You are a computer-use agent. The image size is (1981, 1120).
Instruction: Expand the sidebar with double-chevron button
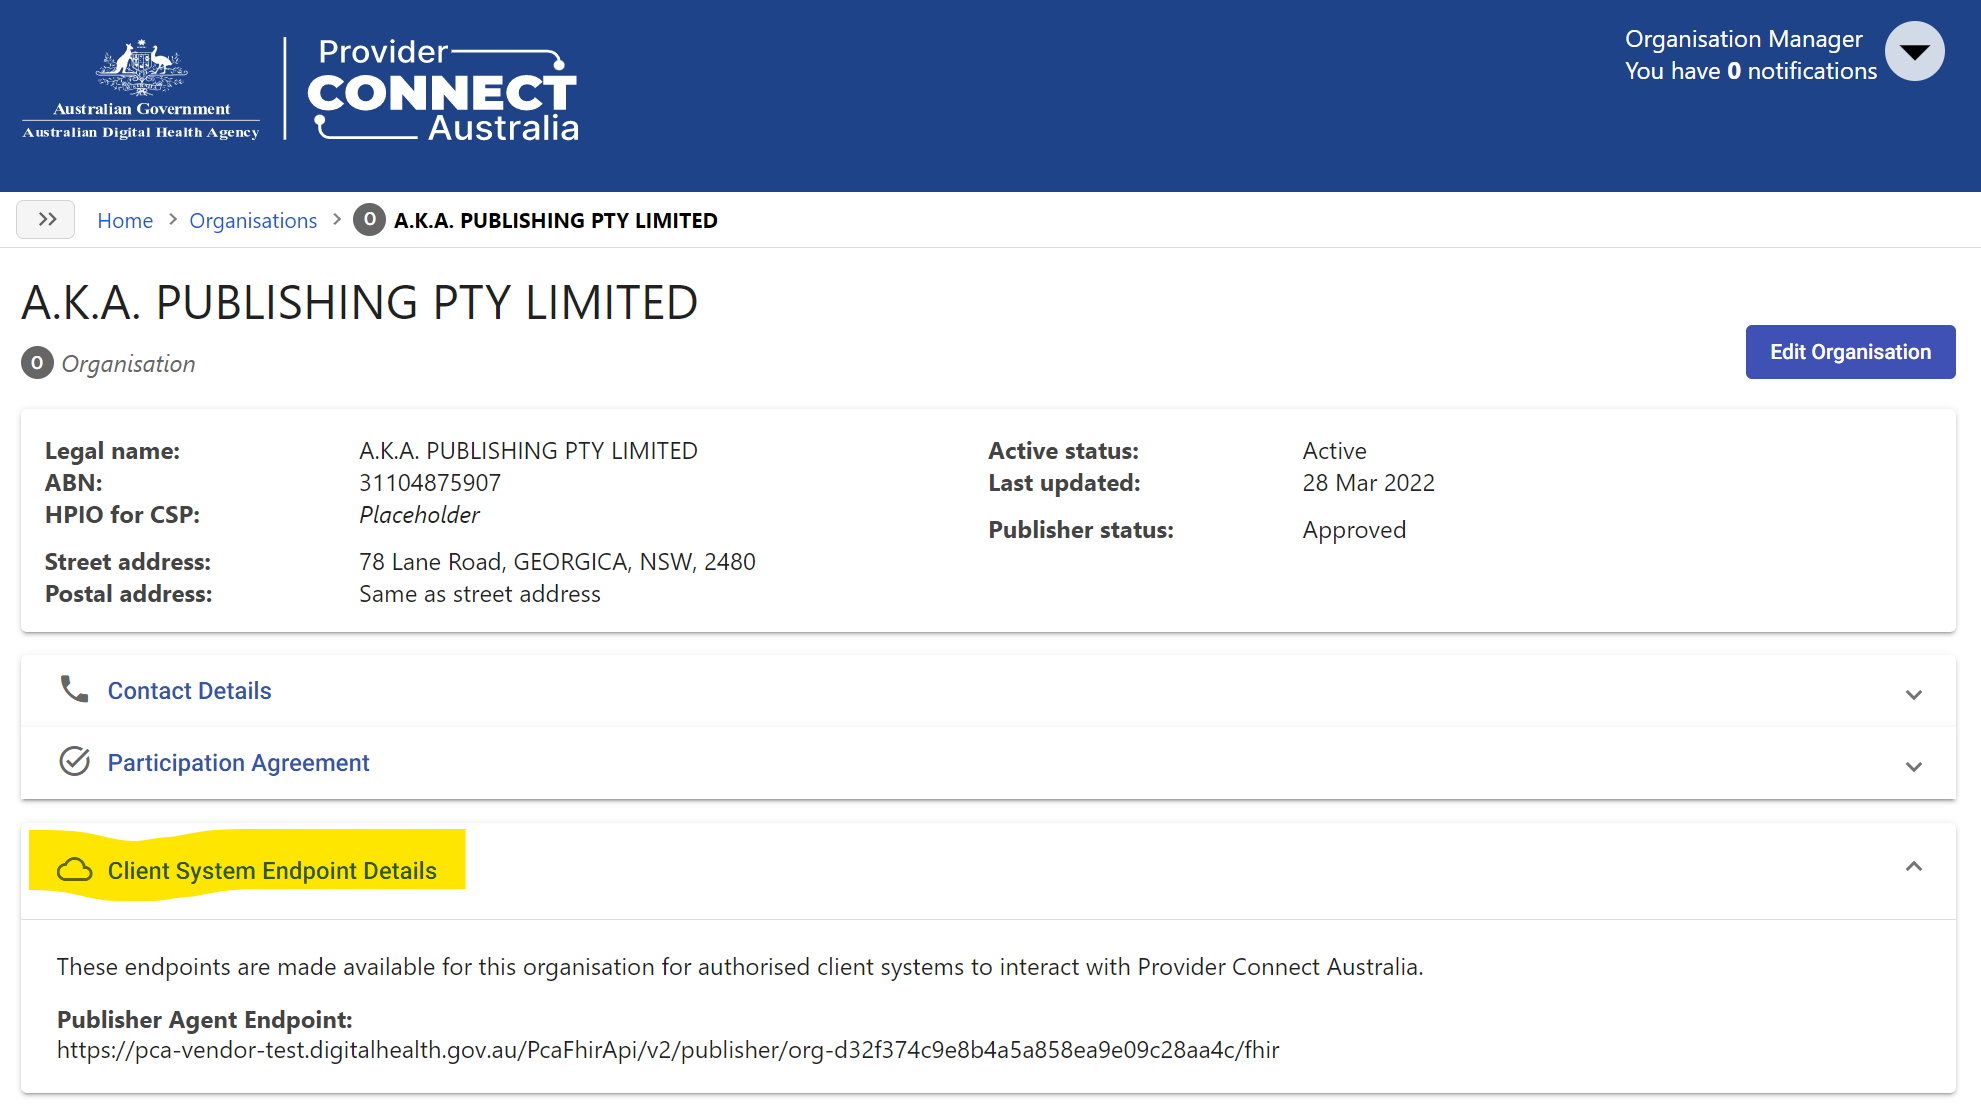tap(46, 220)
